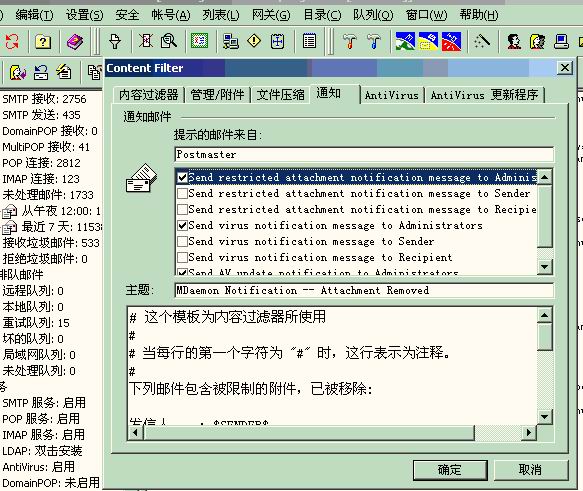Uncheck restricted attachment notification to Administrators
Viewport: 583px width, 491px height.
click(x=182, y=177)
